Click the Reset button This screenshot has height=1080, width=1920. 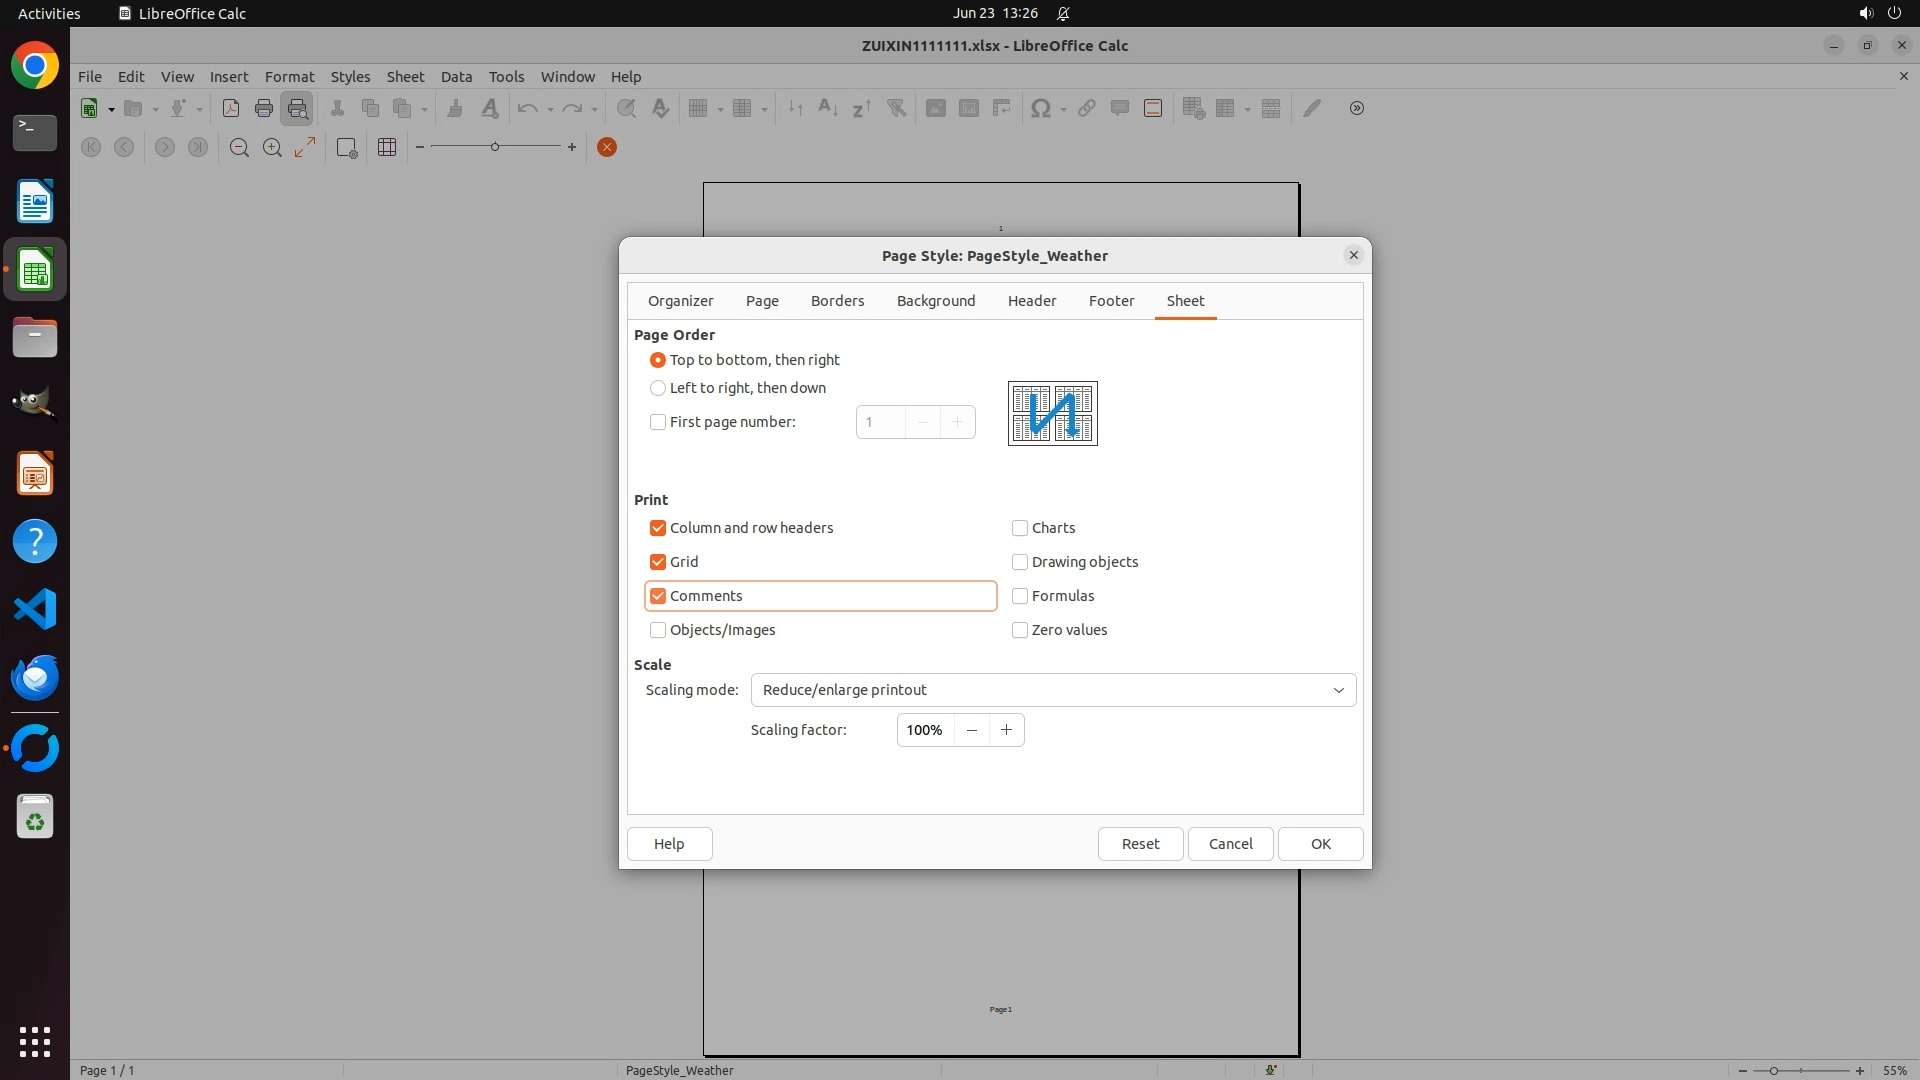(1140, 844)
